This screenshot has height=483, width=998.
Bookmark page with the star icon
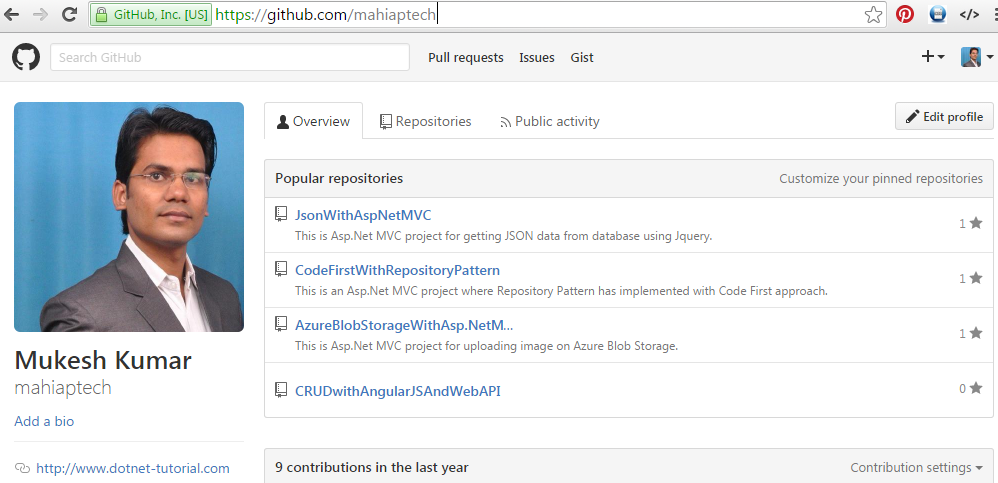click(874, 15)
